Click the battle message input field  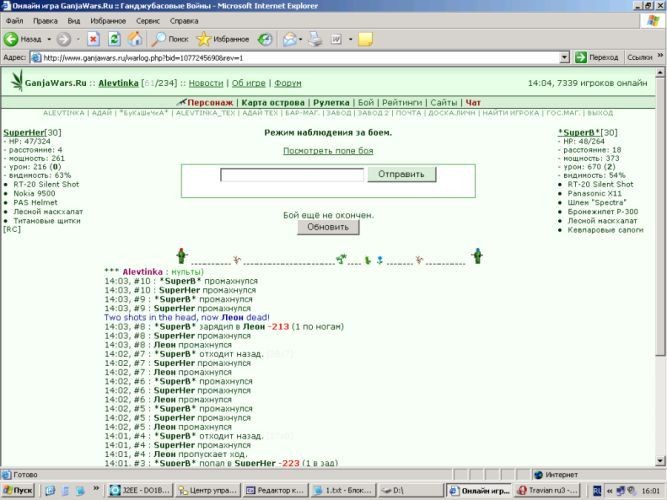(x=292, y=174)
